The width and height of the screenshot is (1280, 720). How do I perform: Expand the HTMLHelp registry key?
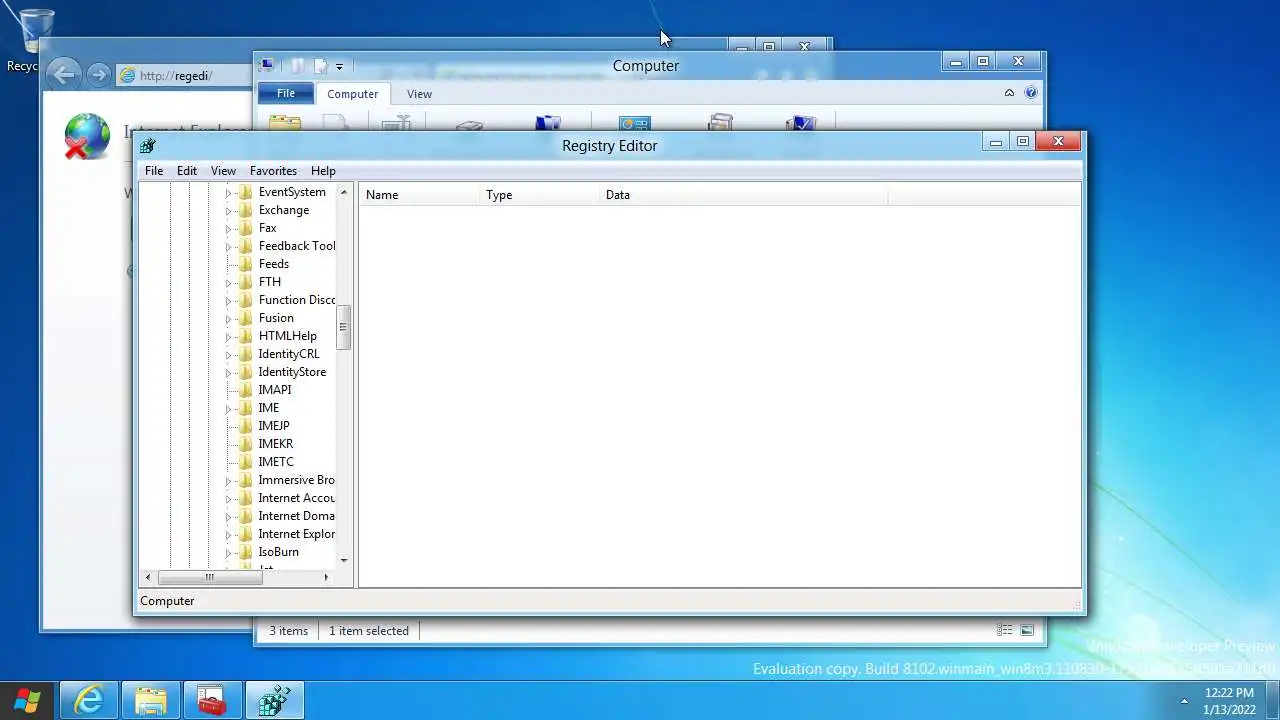228,337
